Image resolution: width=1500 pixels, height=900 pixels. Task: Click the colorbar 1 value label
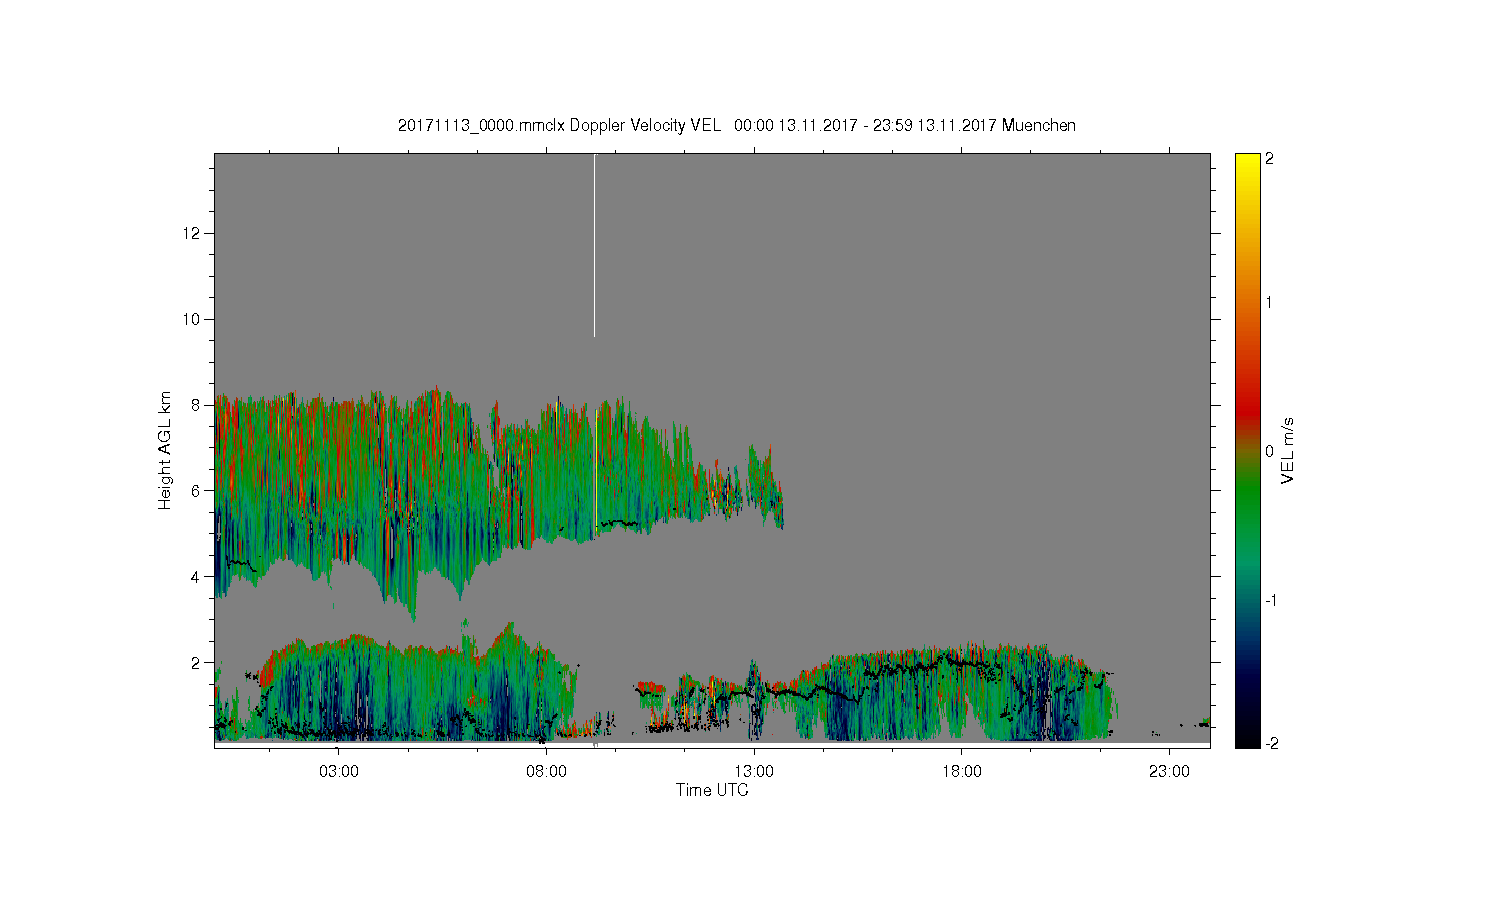[x=1270, y=302]
